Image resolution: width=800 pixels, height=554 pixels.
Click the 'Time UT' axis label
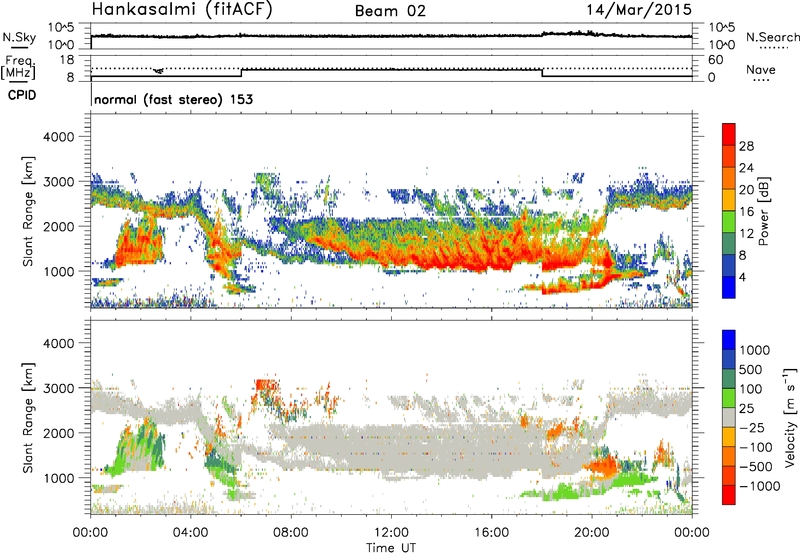pyautogui.click(x=391, y=548)
